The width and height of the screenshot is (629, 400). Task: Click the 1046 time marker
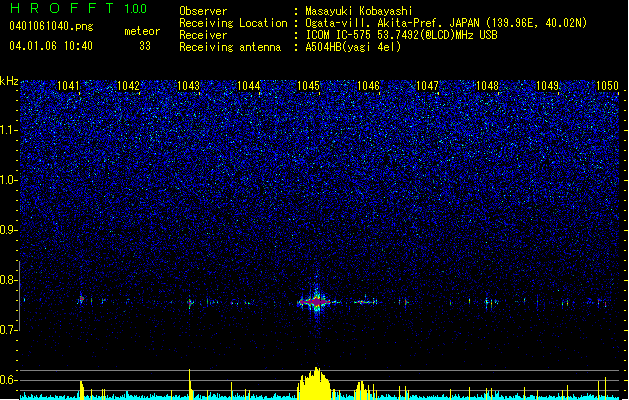click(368, 85)
